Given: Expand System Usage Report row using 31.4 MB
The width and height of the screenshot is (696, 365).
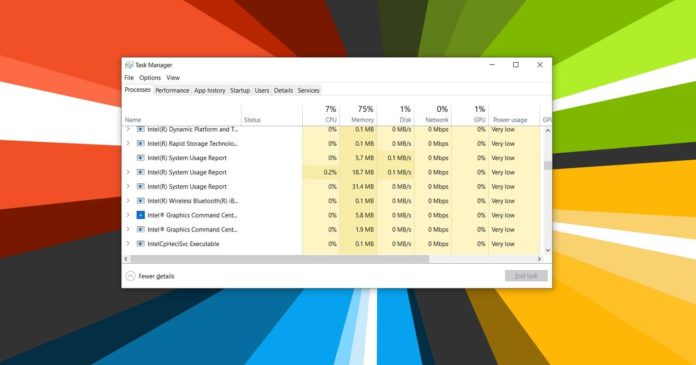Looking at the screenshot, I should (x=128, y=186).
